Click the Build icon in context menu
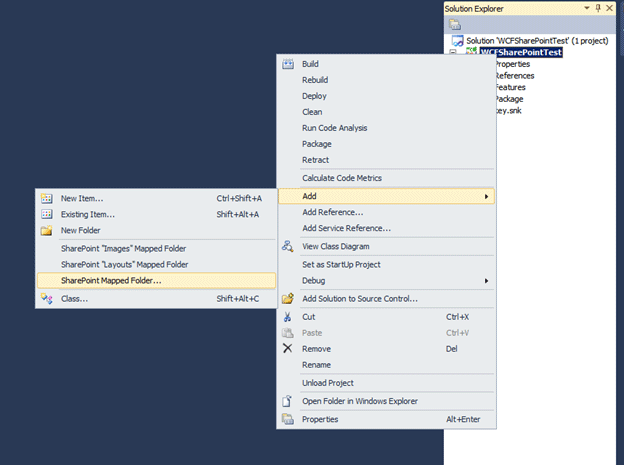 [288, 64]
